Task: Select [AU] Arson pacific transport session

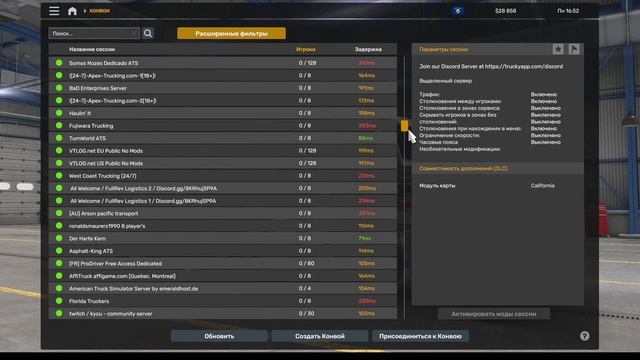Action: [x=222, y=213]
